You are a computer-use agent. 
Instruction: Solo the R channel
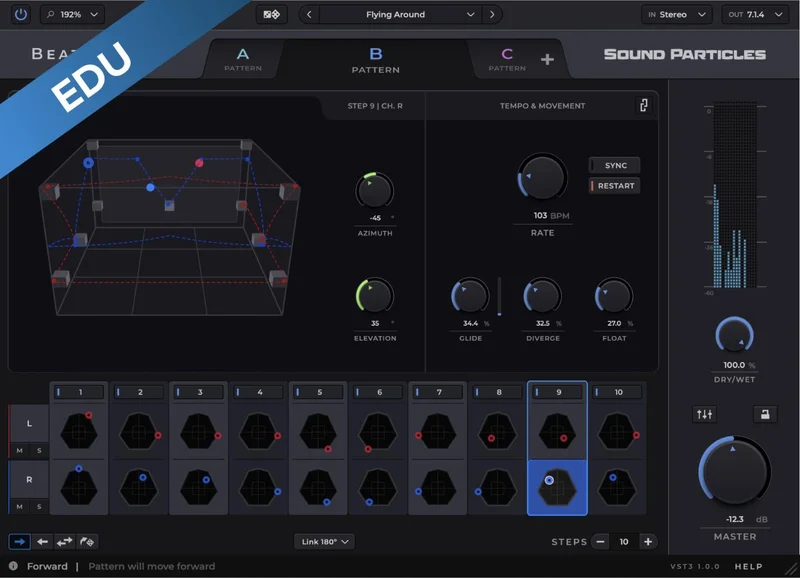pos(39,507)
